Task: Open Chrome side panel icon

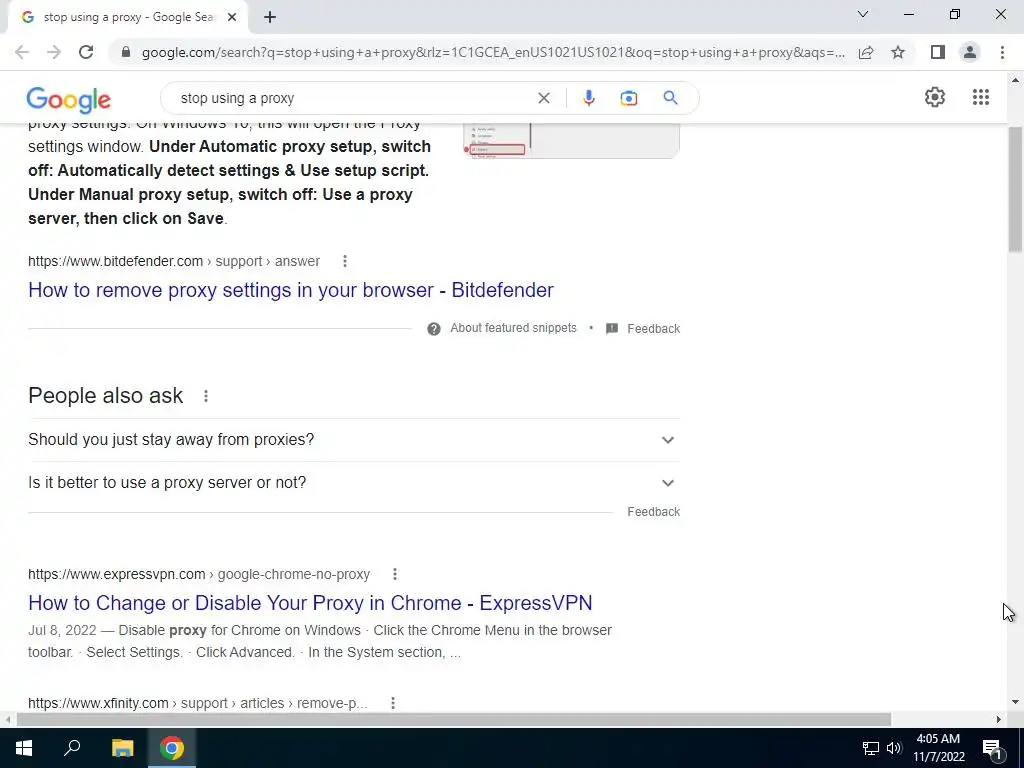Action: tap(938, 52)
